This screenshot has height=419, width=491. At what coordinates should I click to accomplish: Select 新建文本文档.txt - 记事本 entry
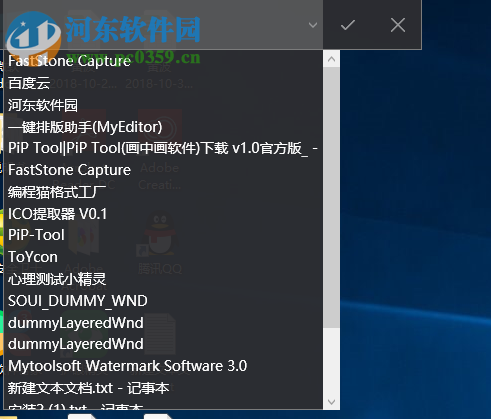163,388
